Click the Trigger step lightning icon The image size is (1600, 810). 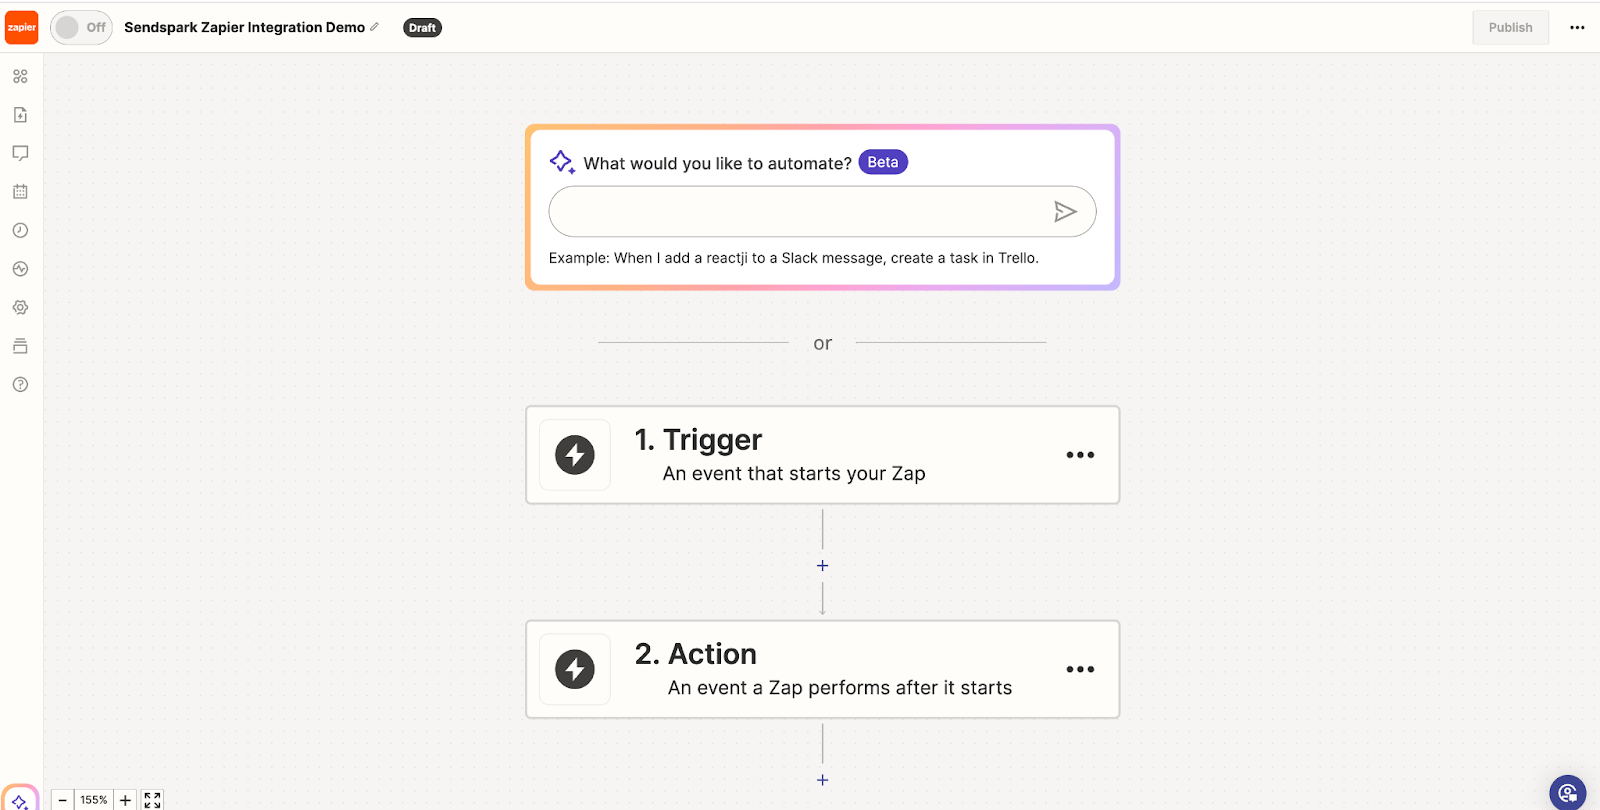[575, 455]
